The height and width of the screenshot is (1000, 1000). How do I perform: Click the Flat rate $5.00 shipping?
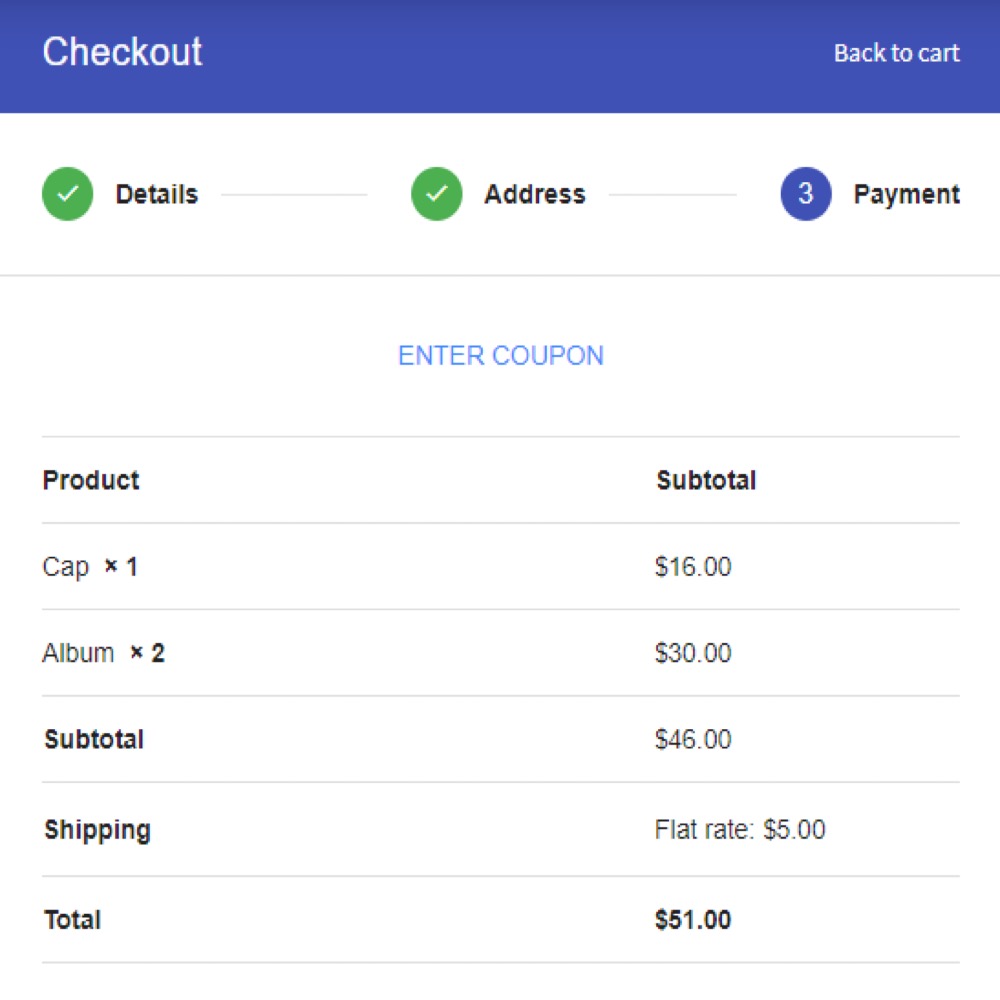(740, 830)
